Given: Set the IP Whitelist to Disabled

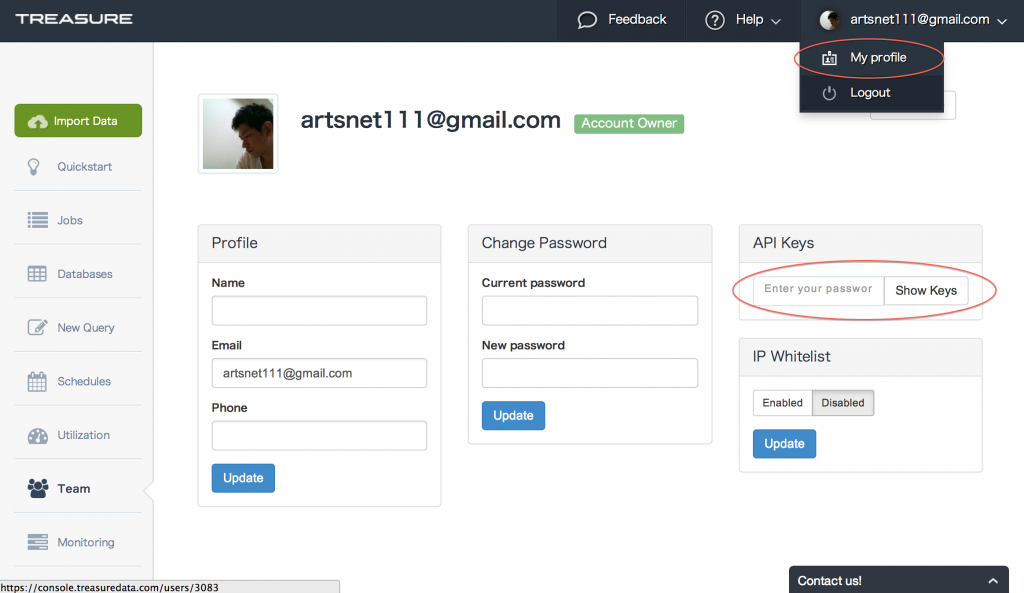Looking at the screenshot, I should [x=843, y=403].
